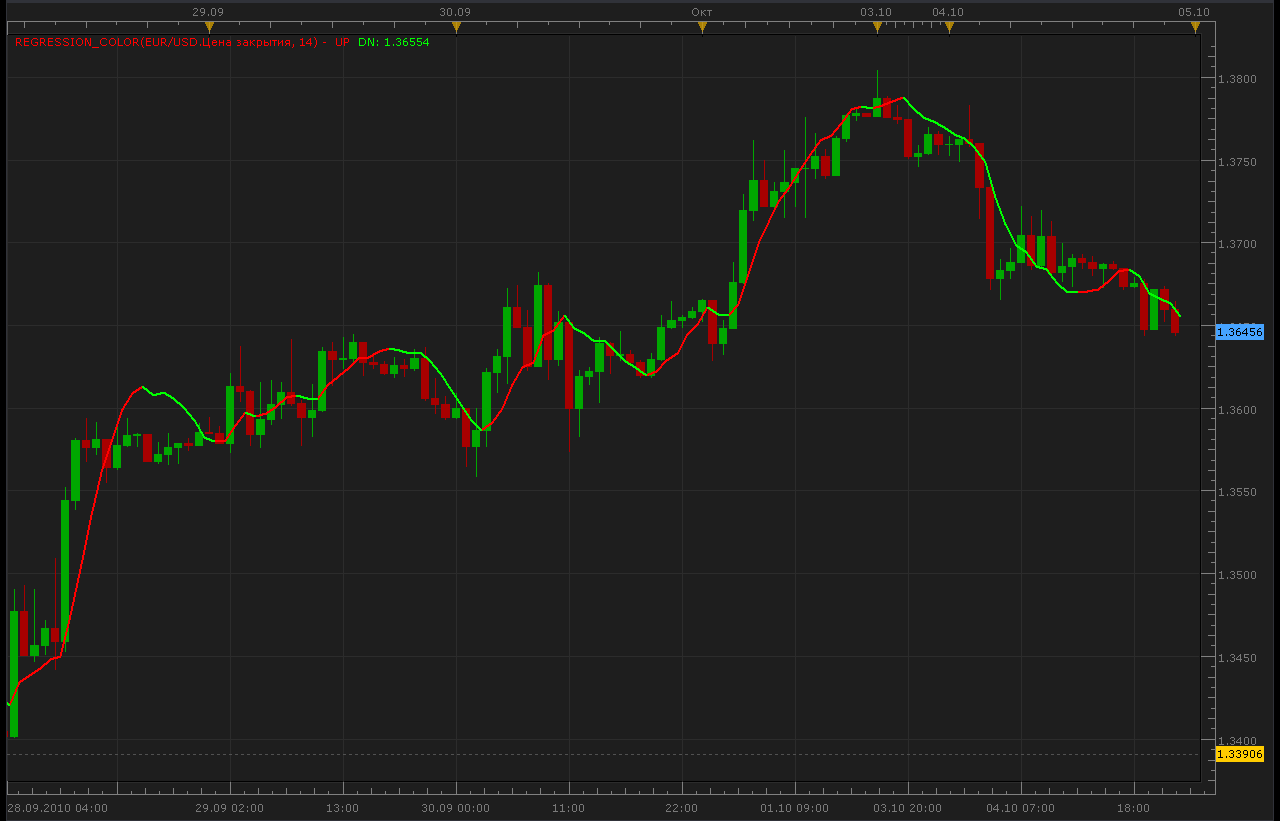1280x821 pixels.
Task: Click the 1.3400 price axis label
Action: [x=1237, y=741]
